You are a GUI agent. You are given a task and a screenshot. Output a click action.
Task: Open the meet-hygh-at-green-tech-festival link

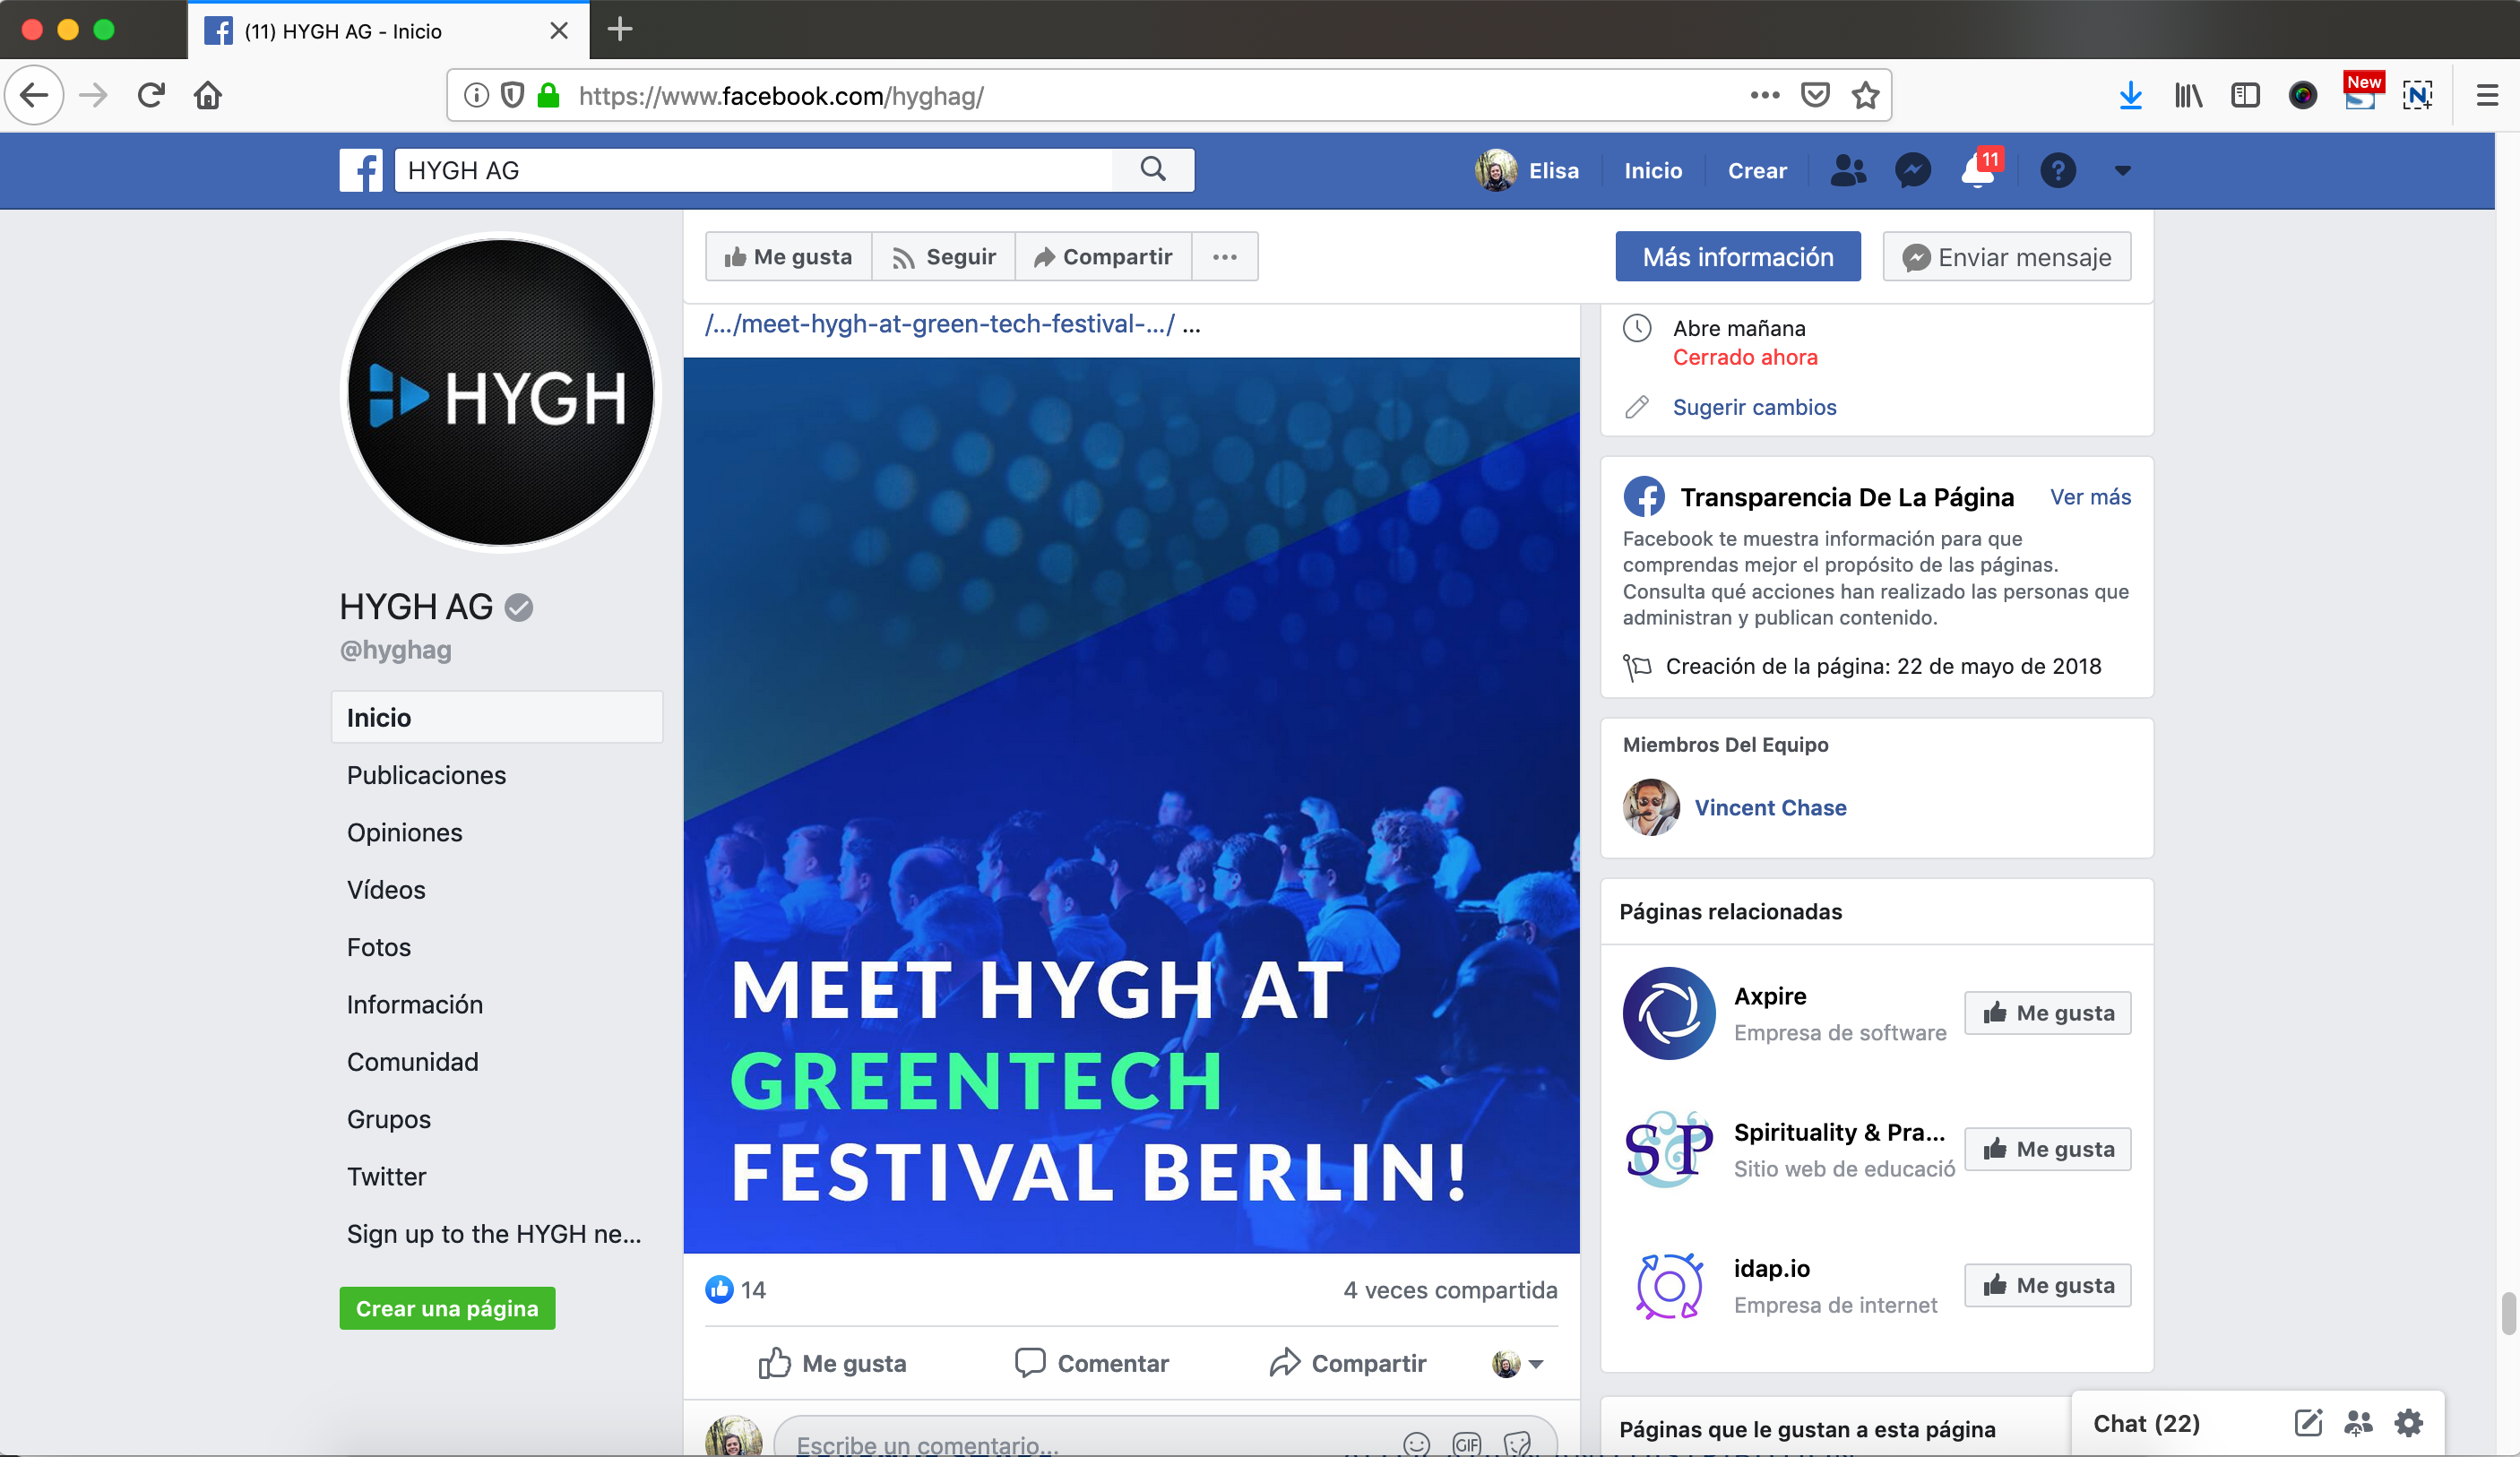click(941, 324)
